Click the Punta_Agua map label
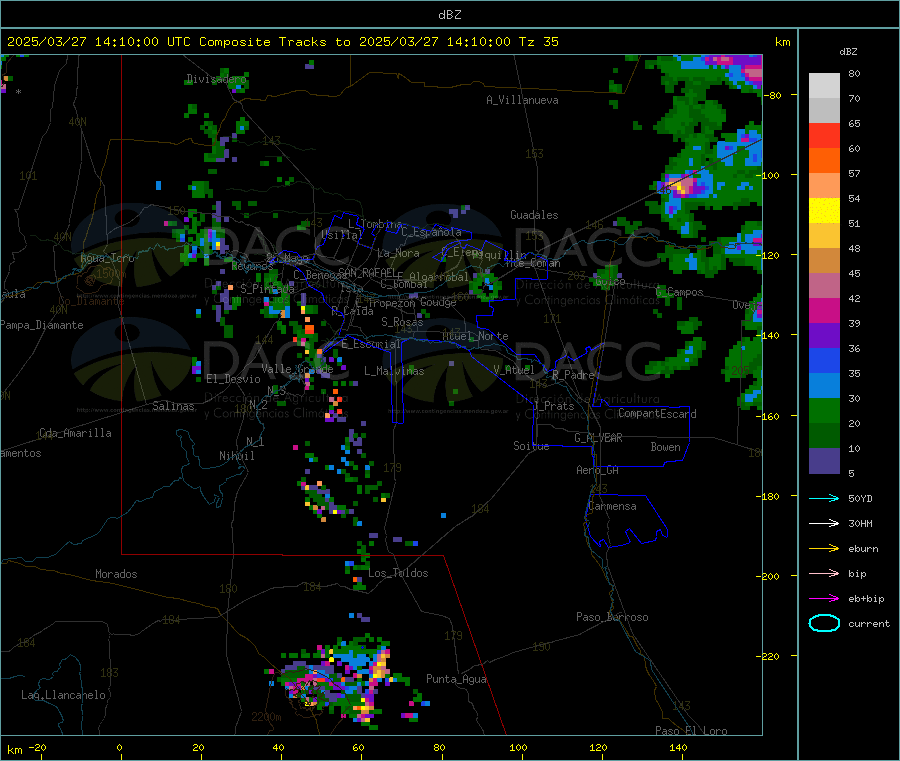Image resolution: width=900 pixels, height=761 pixels. coord(456,679)
